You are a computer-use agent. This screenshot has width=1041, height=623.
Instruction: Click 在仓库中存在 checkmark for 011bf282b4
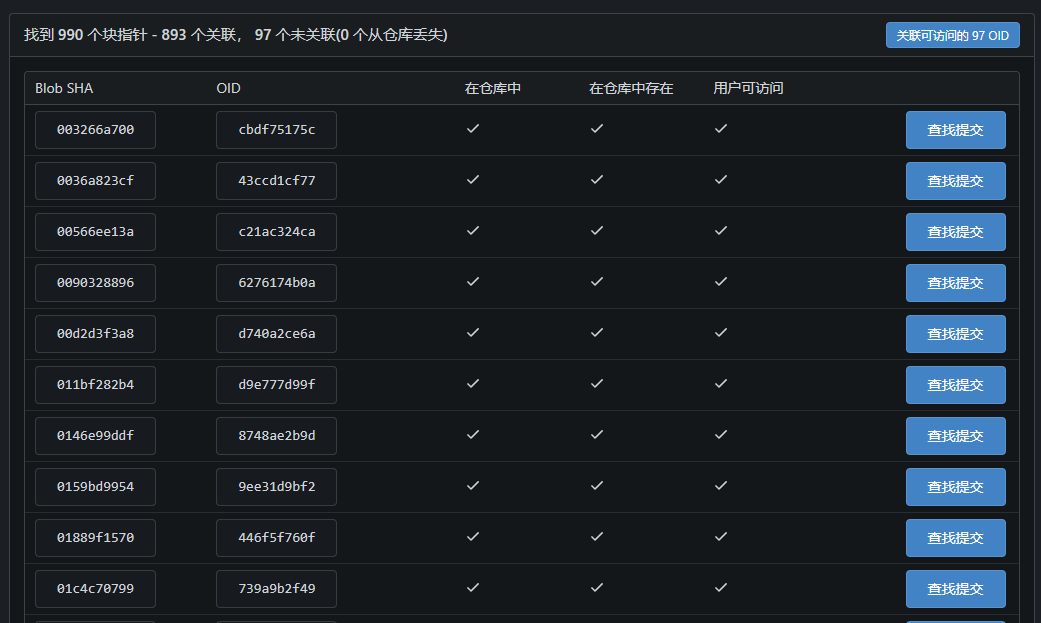point(597,384)
